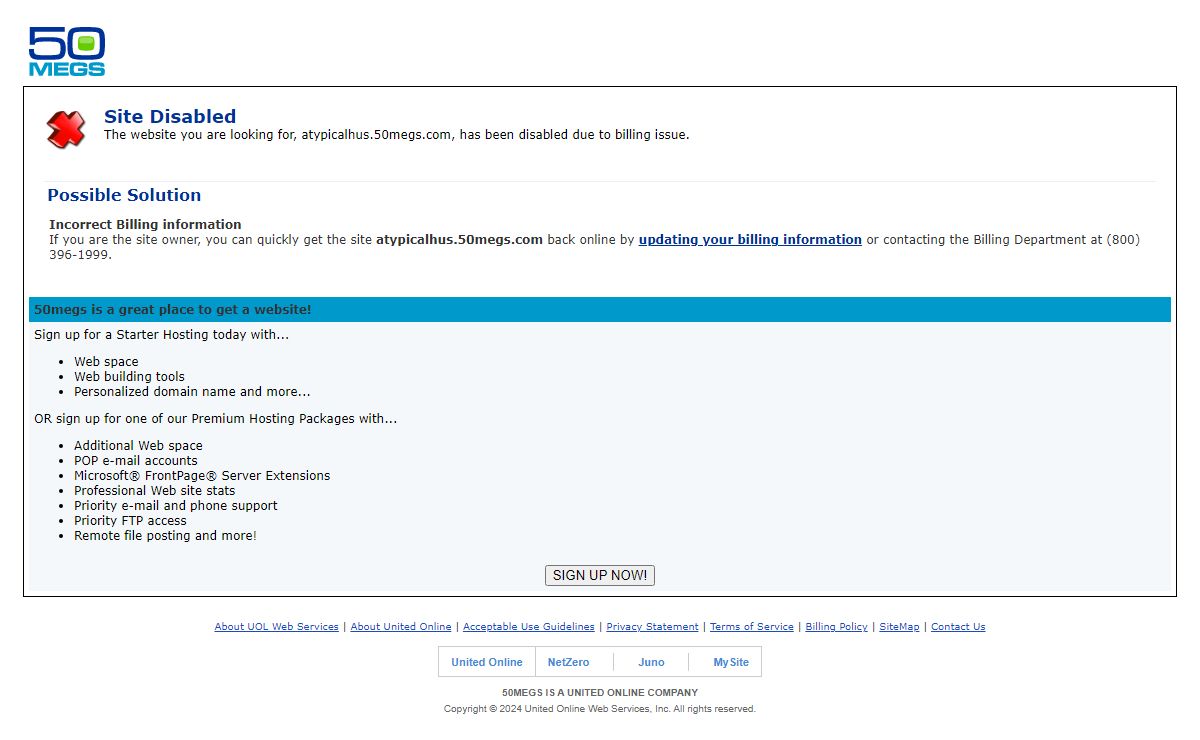The width and height of the screenshot is (1200, 740).
Task: Click the Incorrect Billing information label
Action: [x=145, y=225]
